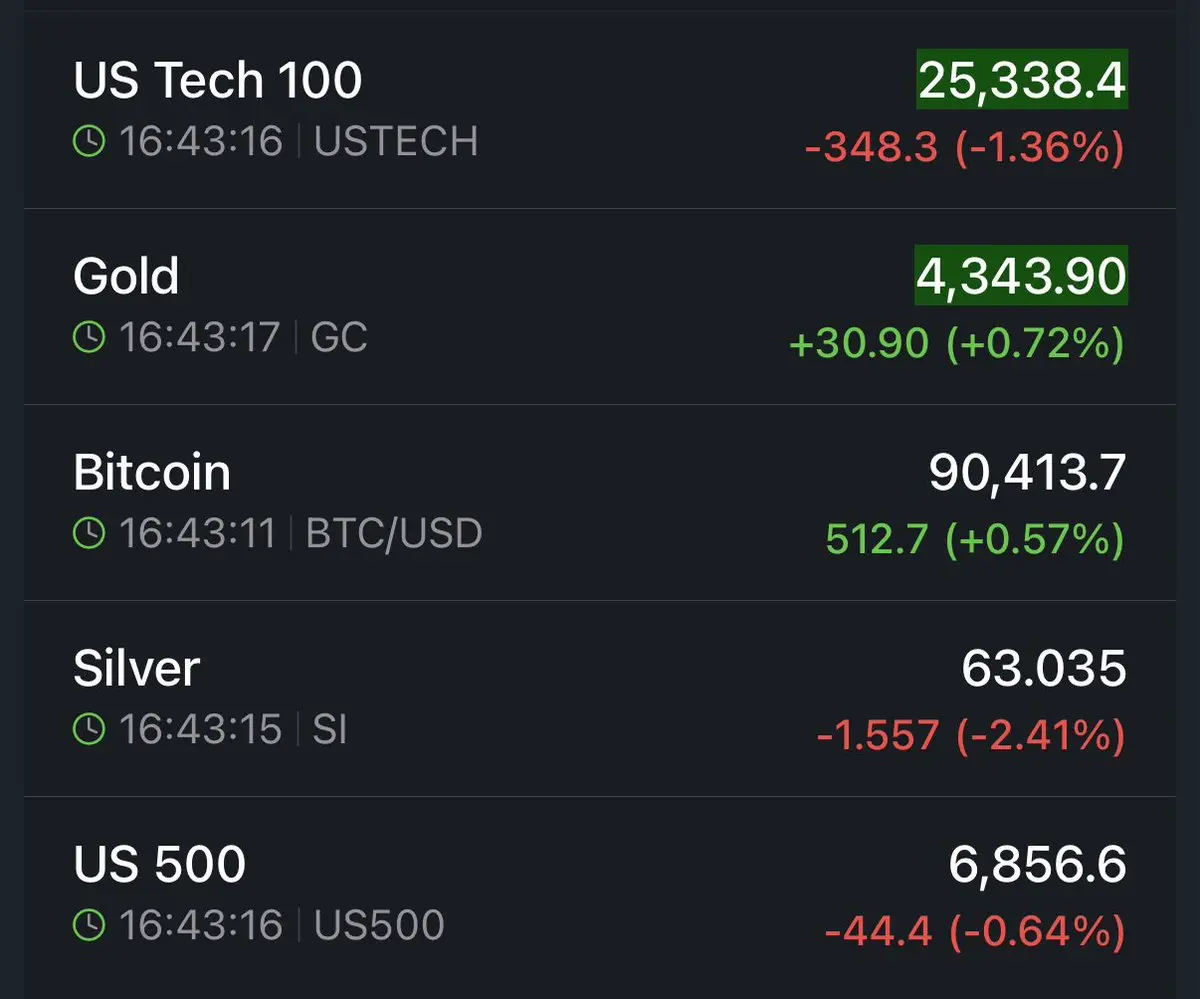Click the US500 ticker symbol

tap(379, 926)
